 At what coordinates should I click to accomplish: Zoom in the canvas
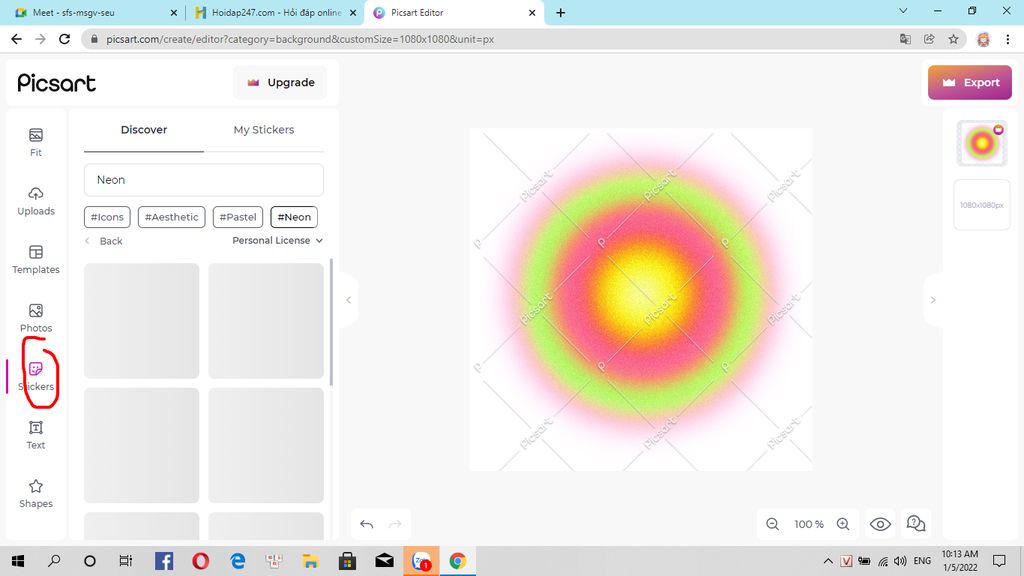843,524
